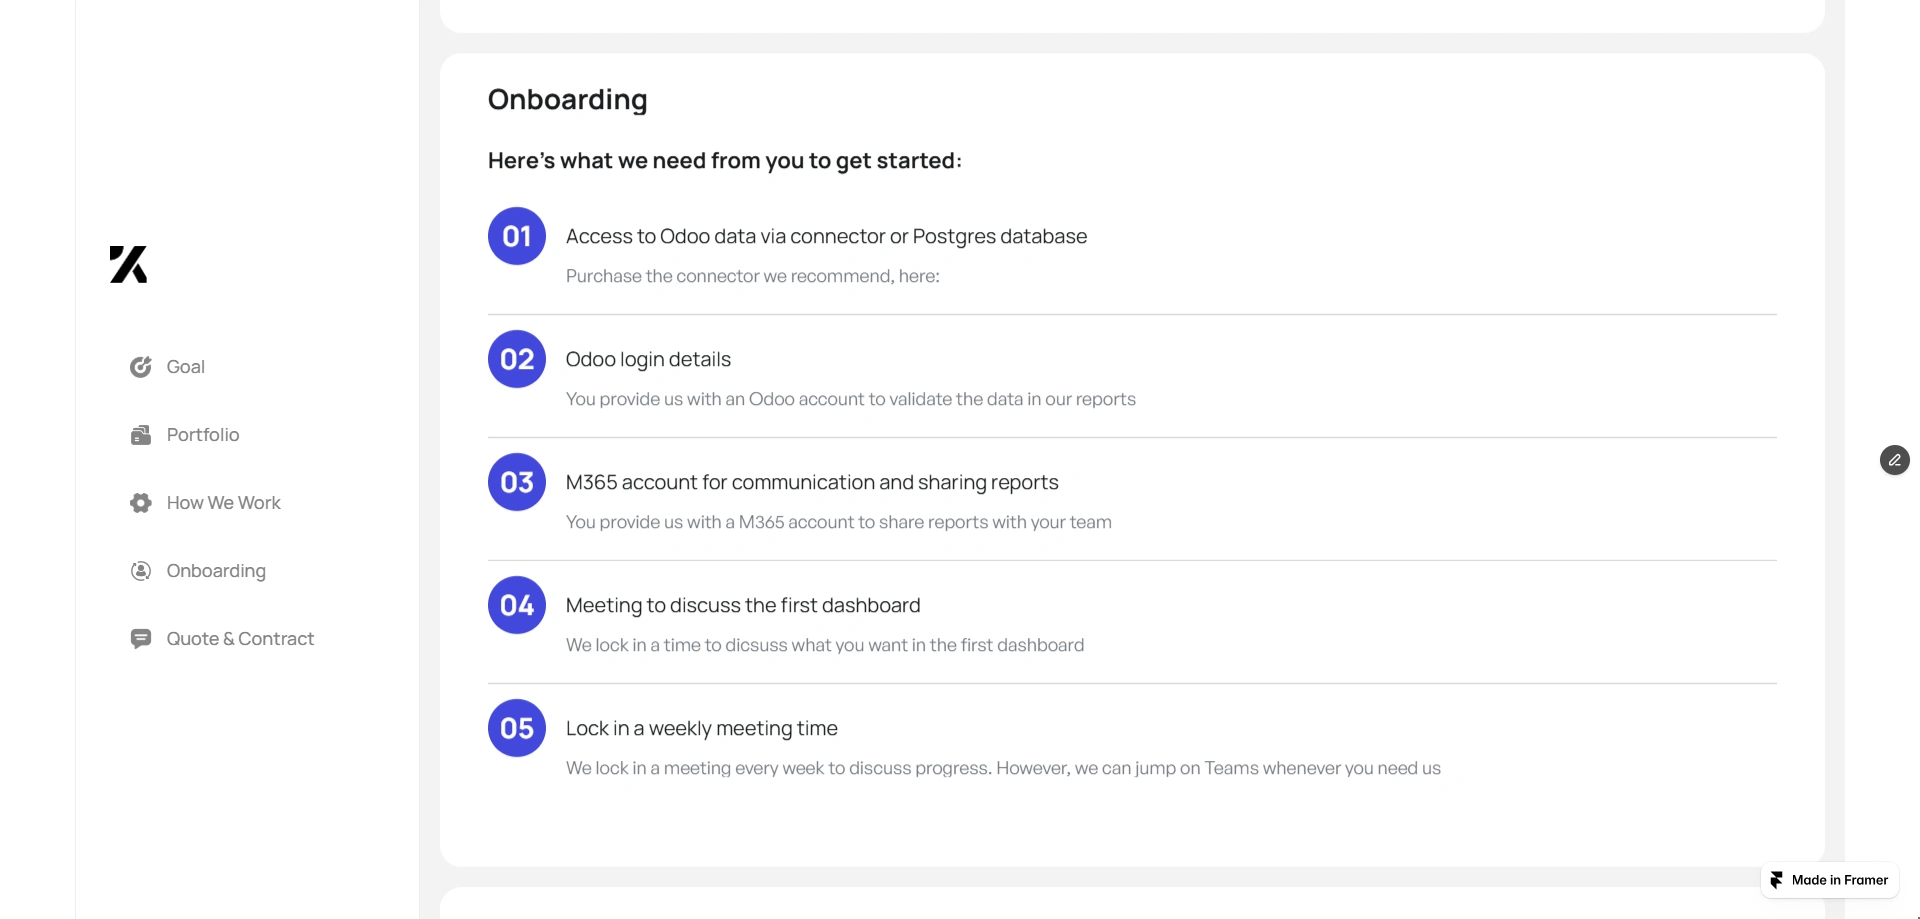The height and width of the screenshot is (919, 1920).
Task: Click the round edit pencil button
Action: coord(1894,460)
